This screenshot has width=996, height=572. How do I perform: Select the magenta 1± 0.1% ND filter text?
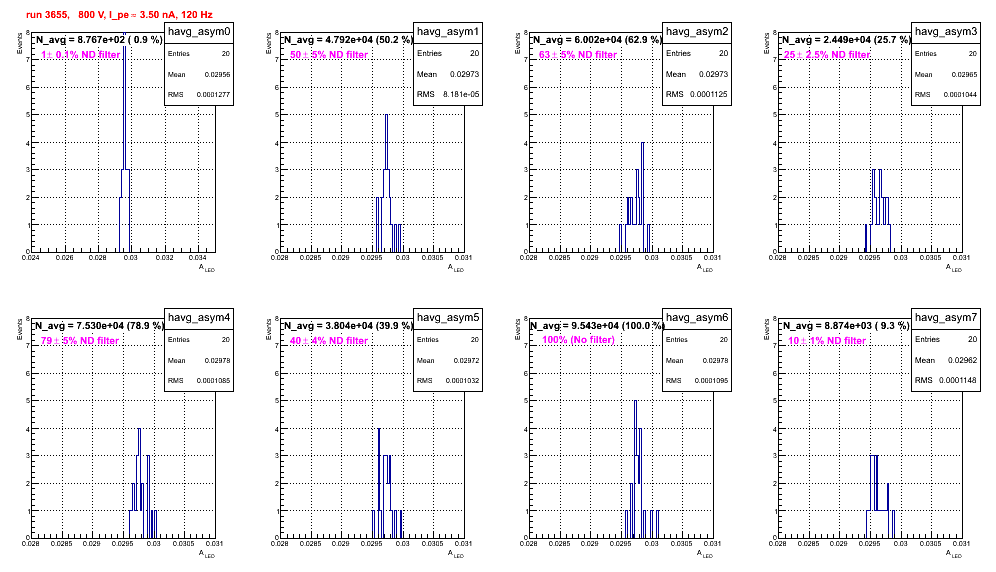point(81,55)
